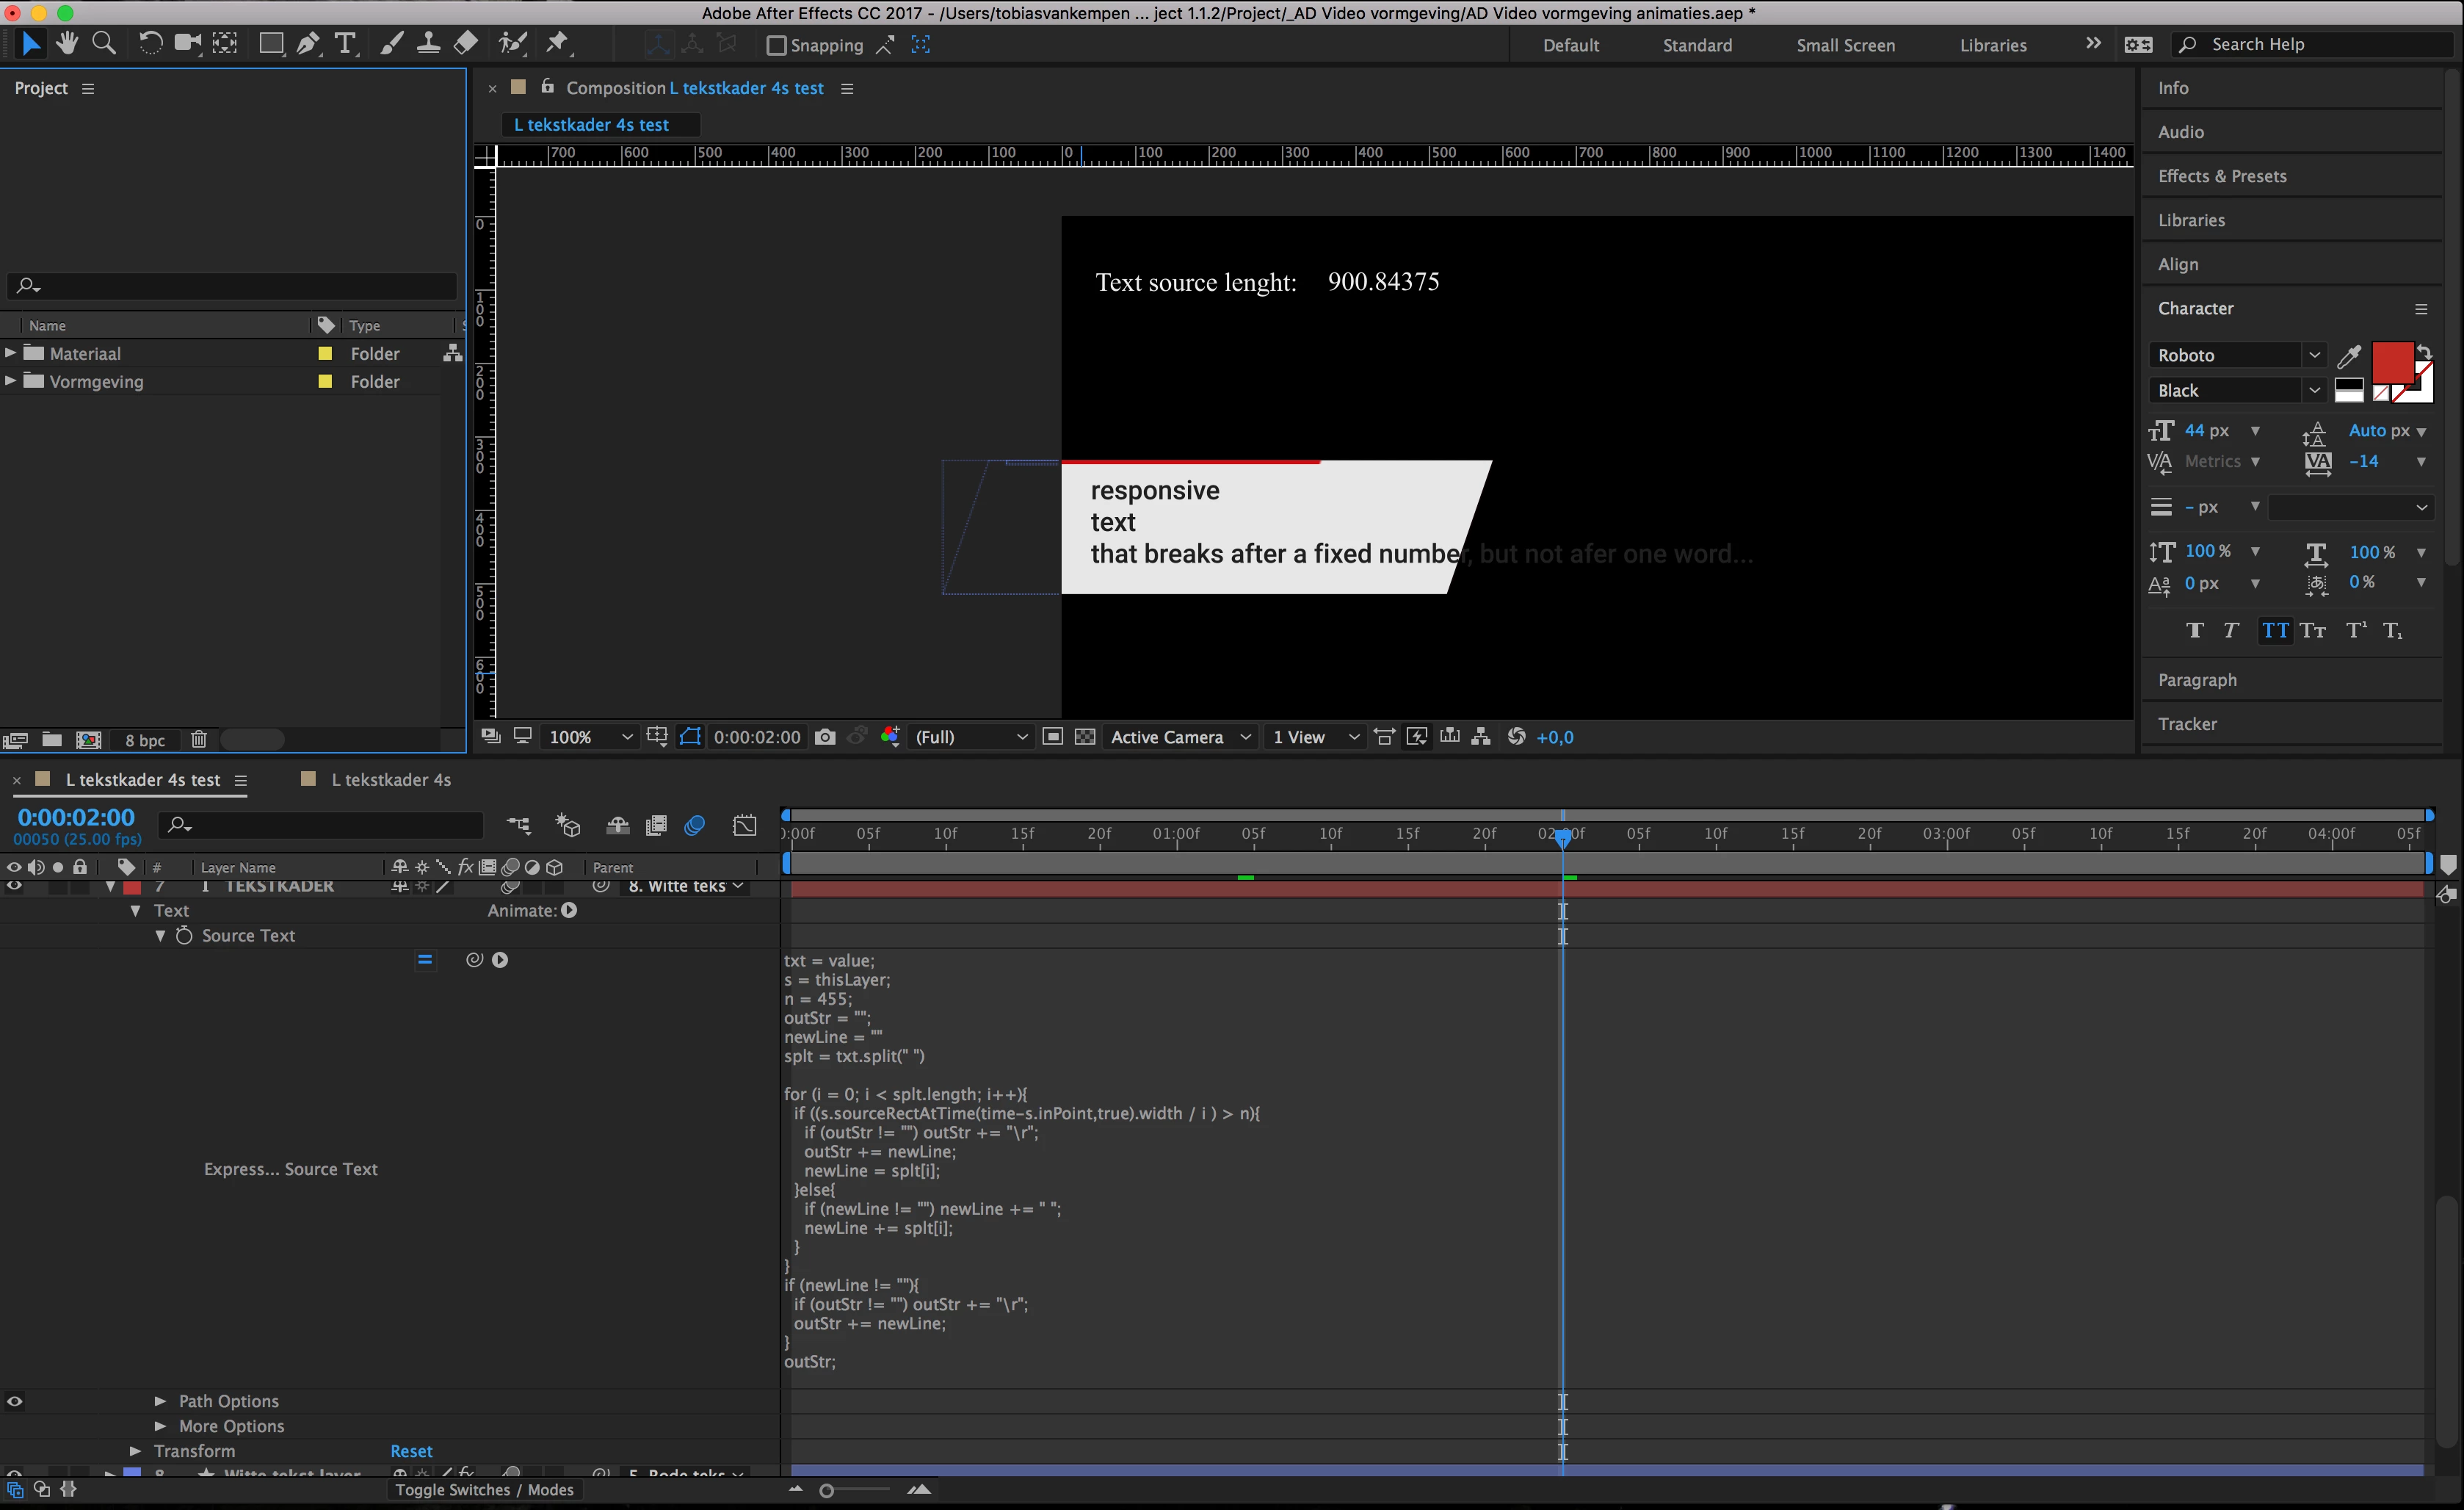This screenshot has height=1510, width=2464.
Task: Click the red fill color swatch
Action: click(2392, 362)
